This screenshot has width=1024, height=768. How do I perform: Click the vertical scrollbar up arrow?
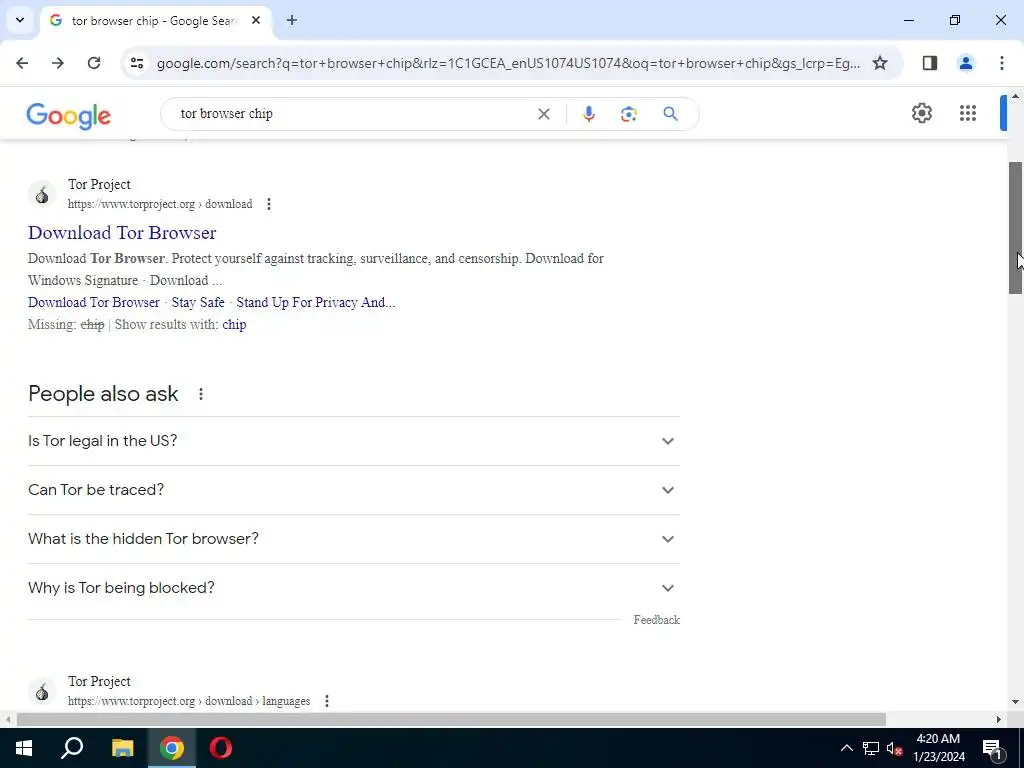point(1016,97)
